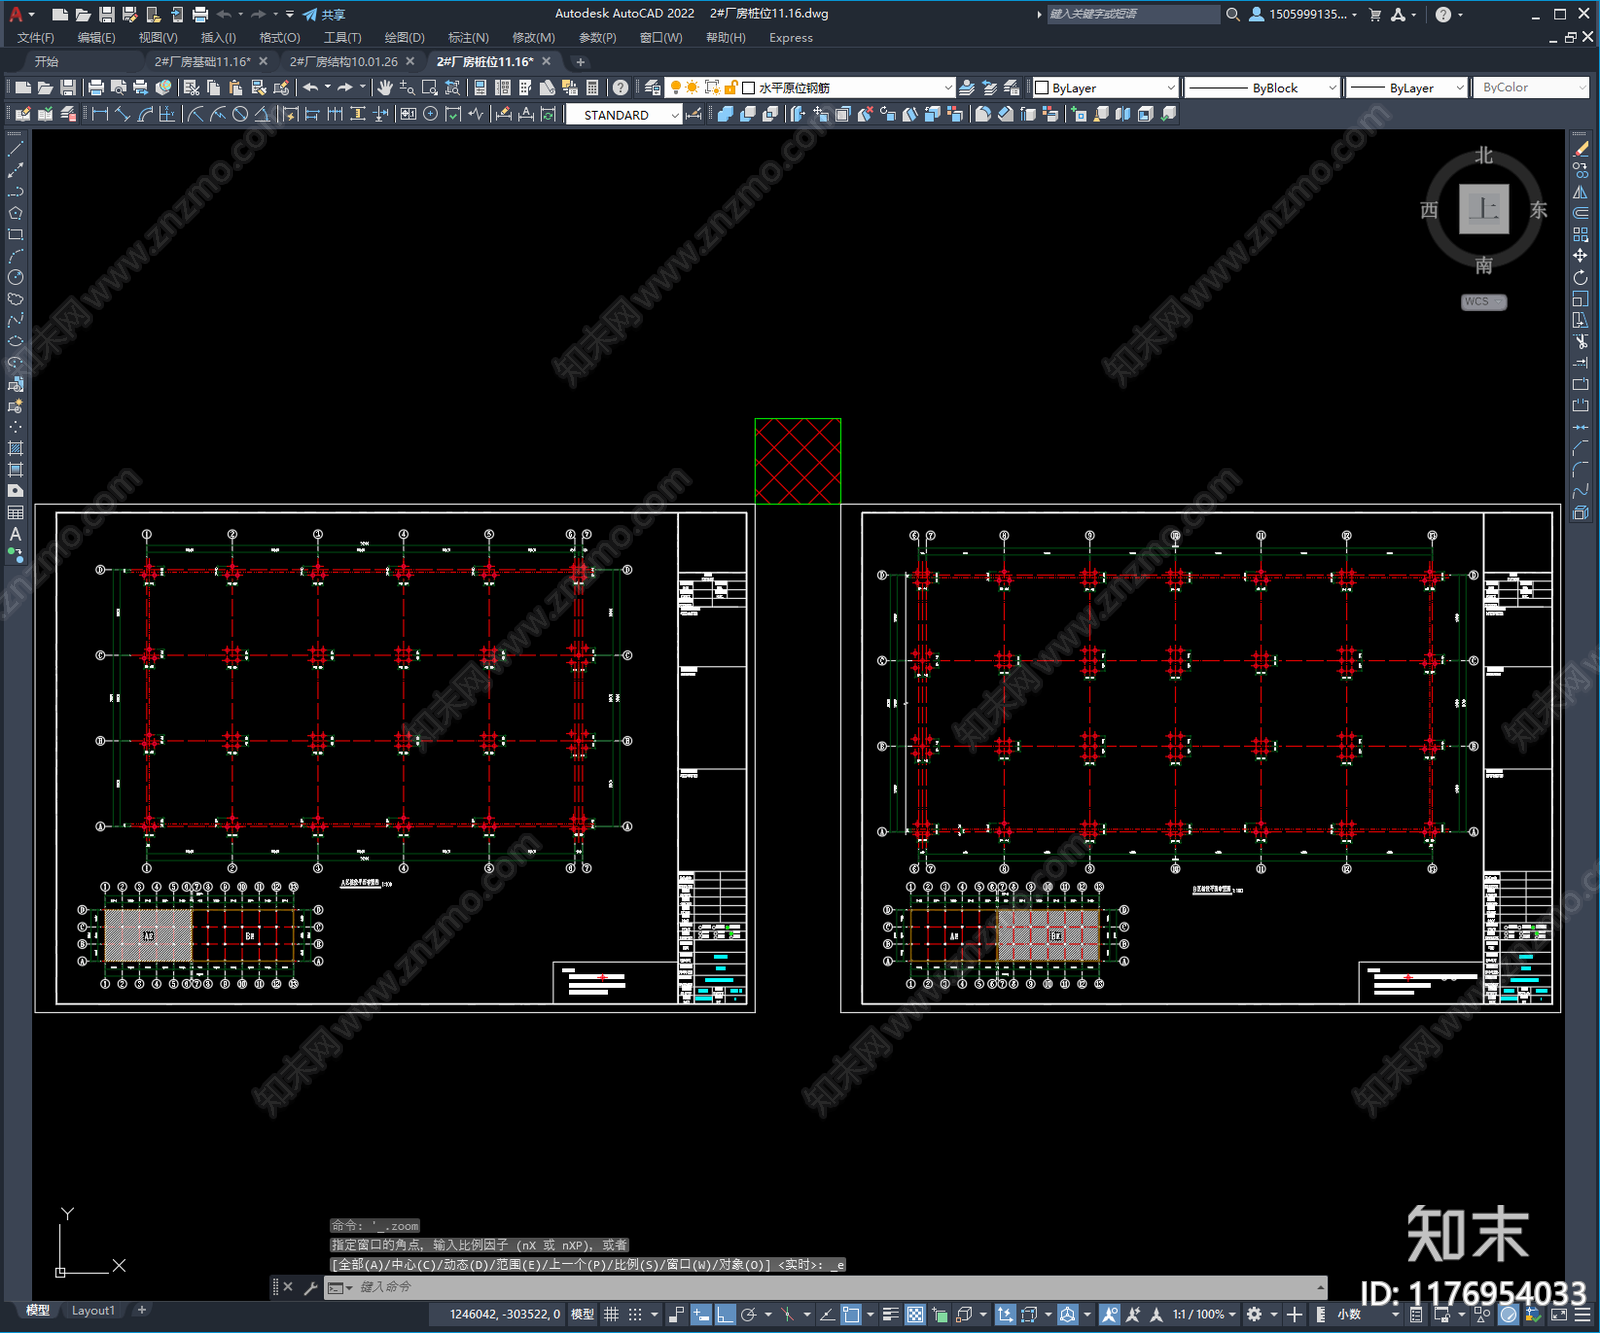Open the 文件(F) menu
This screenshot has width=1600, height=1333.
click(x=36, y=38)
